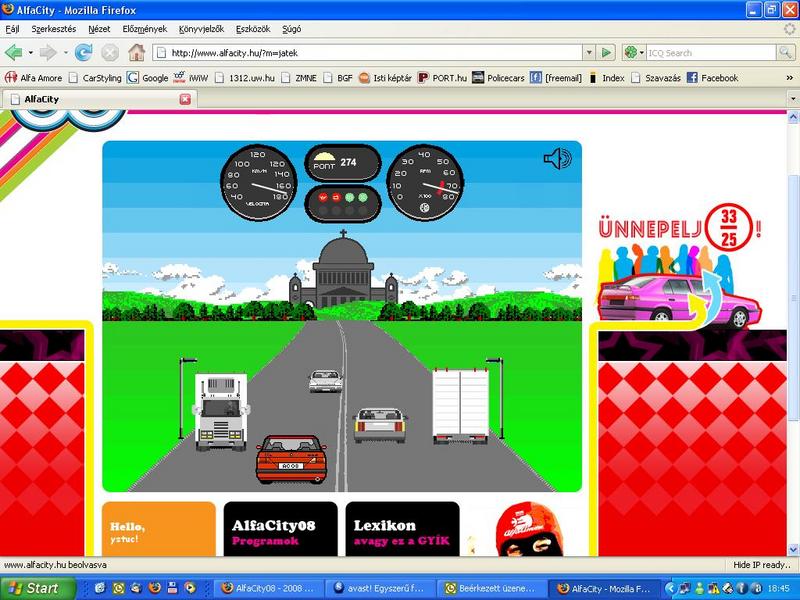Open the Fájl menu
The image size is (800, 600).
(x=12, y=29)
